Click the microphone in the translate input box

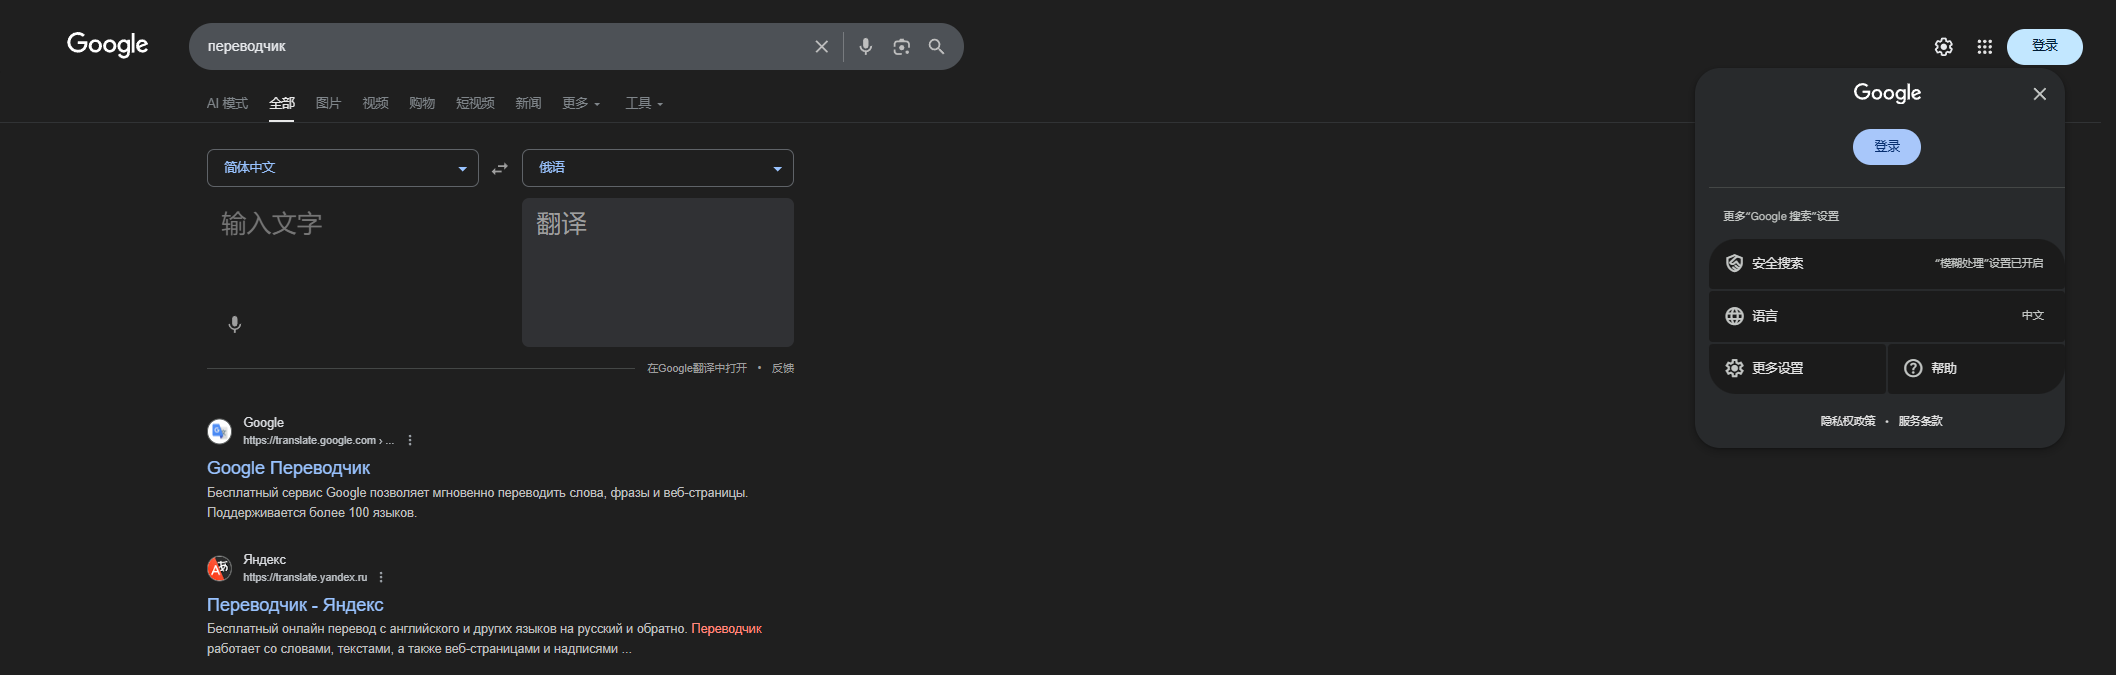click(x=235, y=324)
